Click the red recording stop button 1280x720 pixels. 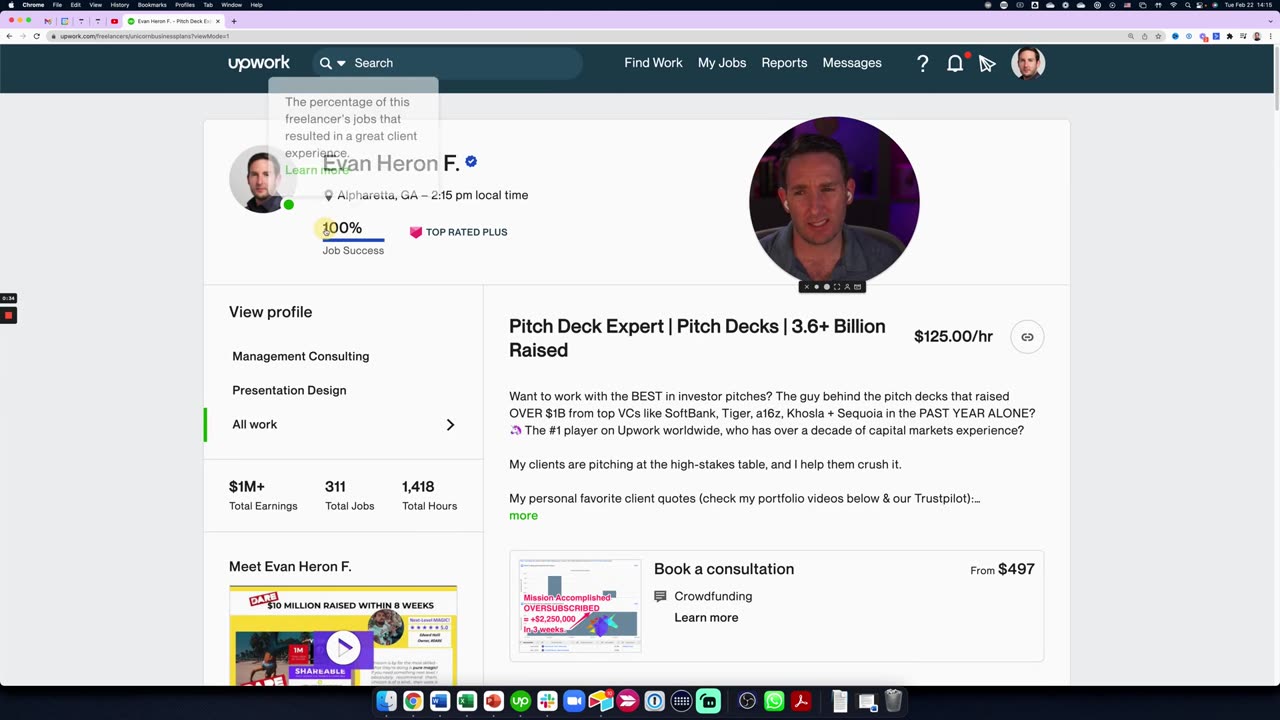pos(8,315)
